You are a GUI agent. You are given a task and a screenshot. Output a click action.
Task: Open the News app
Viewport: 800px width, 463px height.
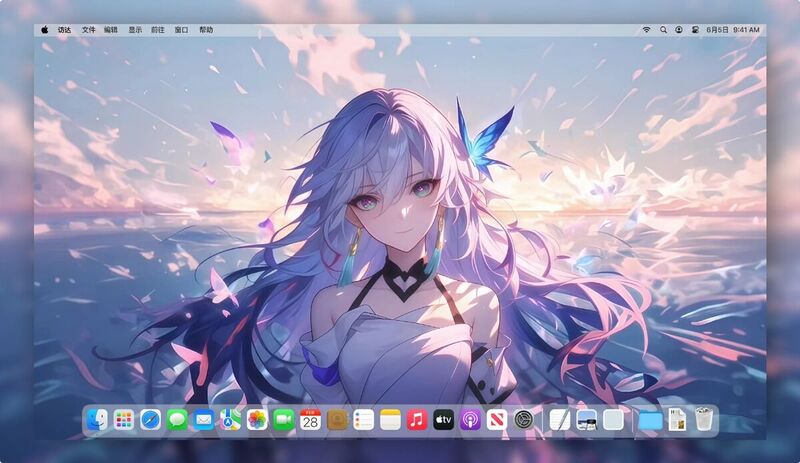click(497, 420)
